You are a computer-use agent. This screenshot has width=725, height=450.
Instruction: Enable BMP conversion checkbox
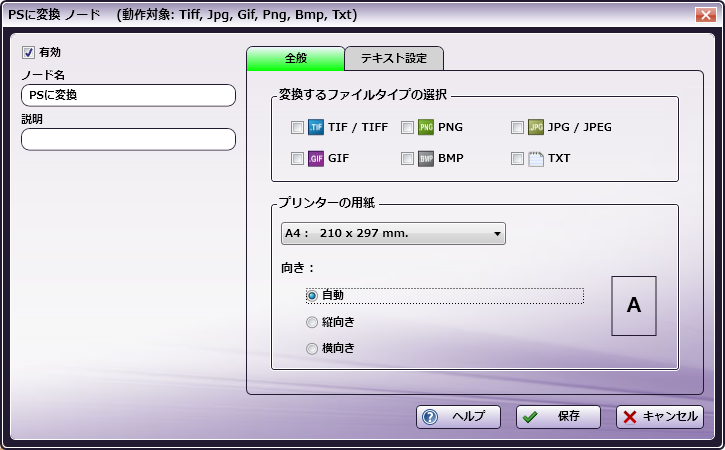tap(407, 159)
